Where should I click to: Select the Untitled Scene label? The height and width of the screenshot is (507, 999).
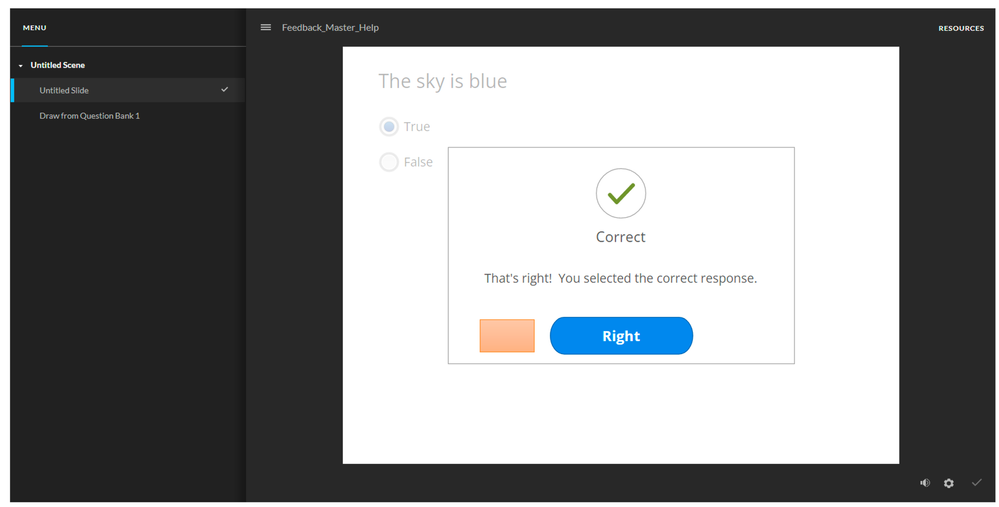(x=58, y=66)
